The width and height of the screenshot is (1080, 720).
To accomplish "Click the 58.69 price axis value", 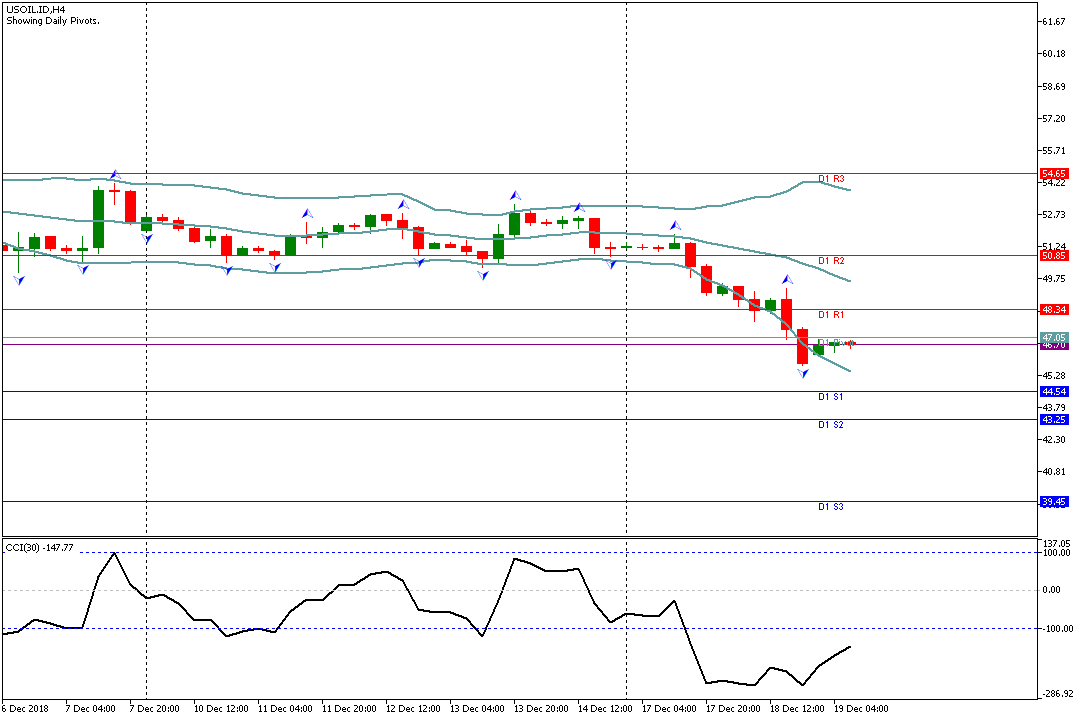I will coord(1054,87).
